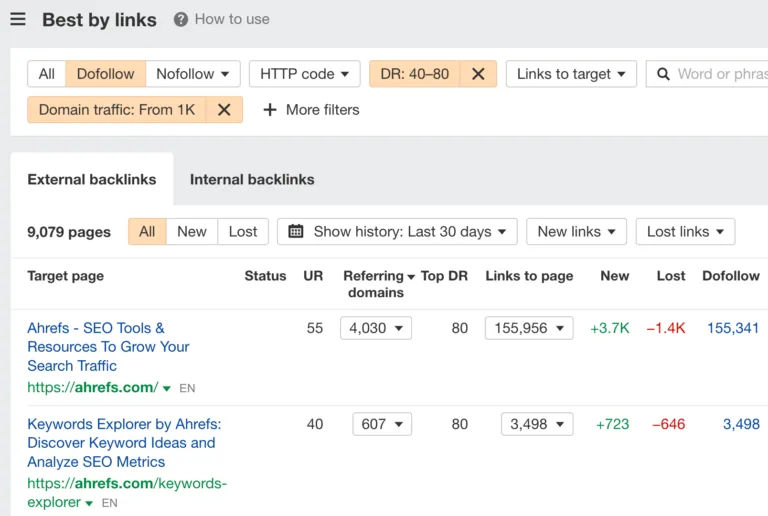Viewport: 768px width, 516px height.
Task: Click the EN label beside https://ahrefs.com/
Action: pyautogui.click(x=187, y=388)
